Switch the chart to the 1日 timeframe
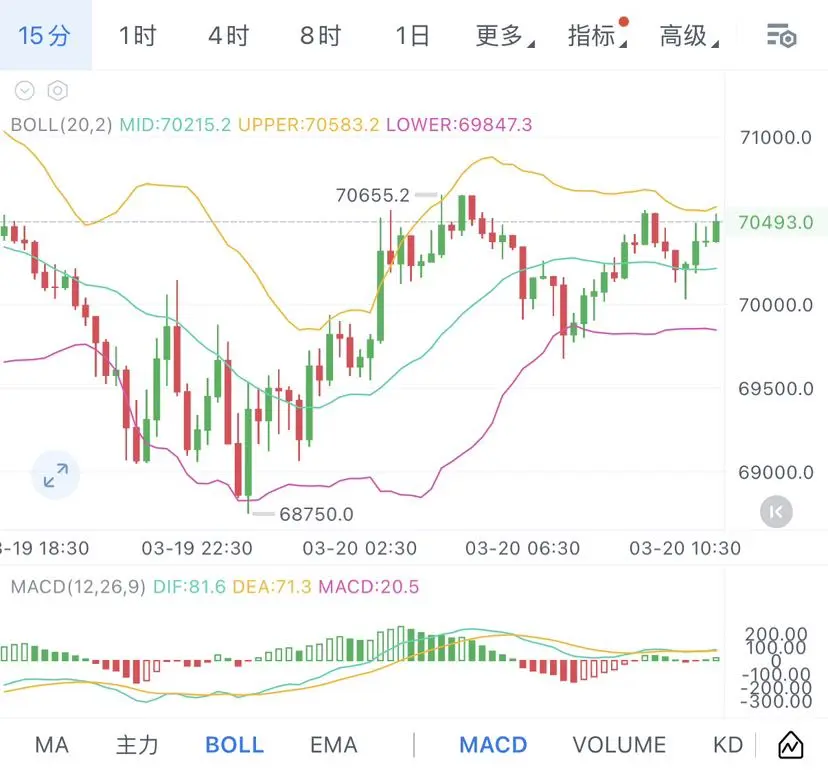 412,37
